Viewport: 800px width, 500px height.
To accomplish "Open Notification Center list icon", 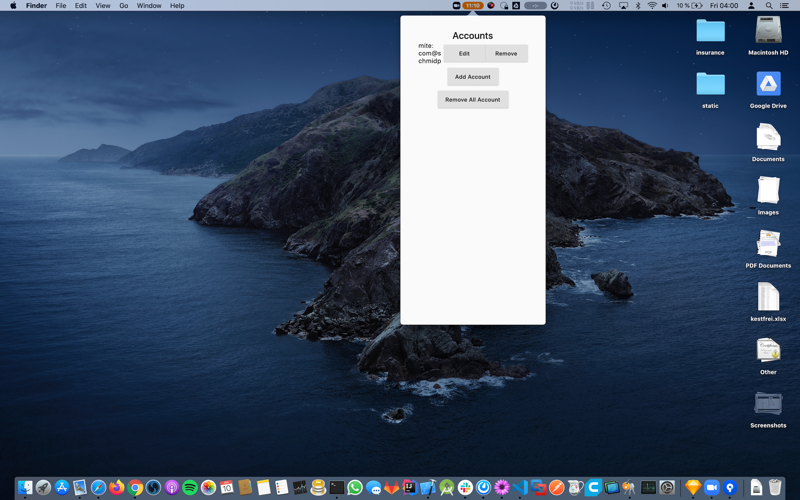I will pos(784,6).
